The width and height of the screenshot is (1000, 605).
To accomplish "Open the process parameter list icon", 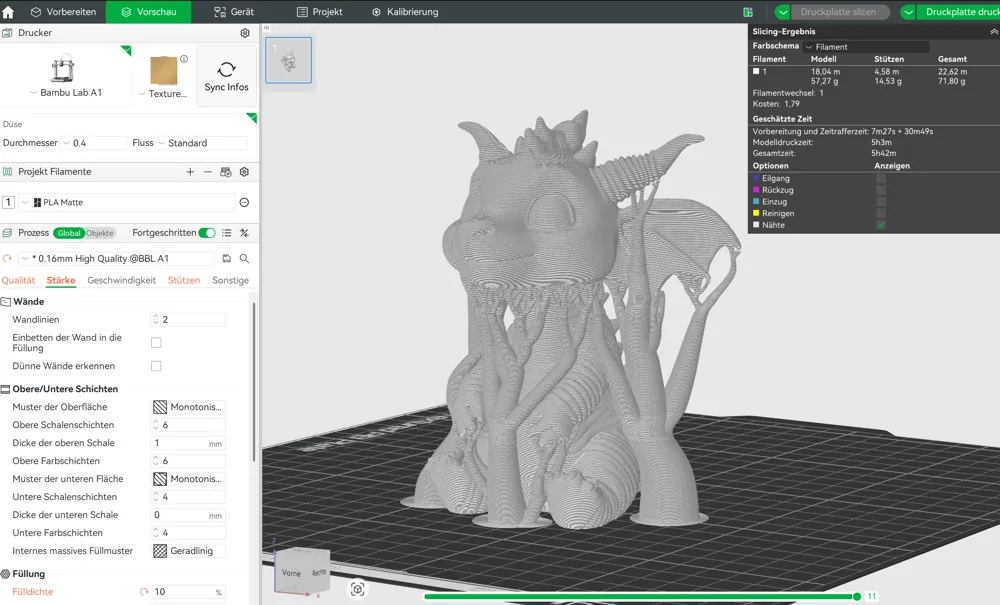I will 226,233.
